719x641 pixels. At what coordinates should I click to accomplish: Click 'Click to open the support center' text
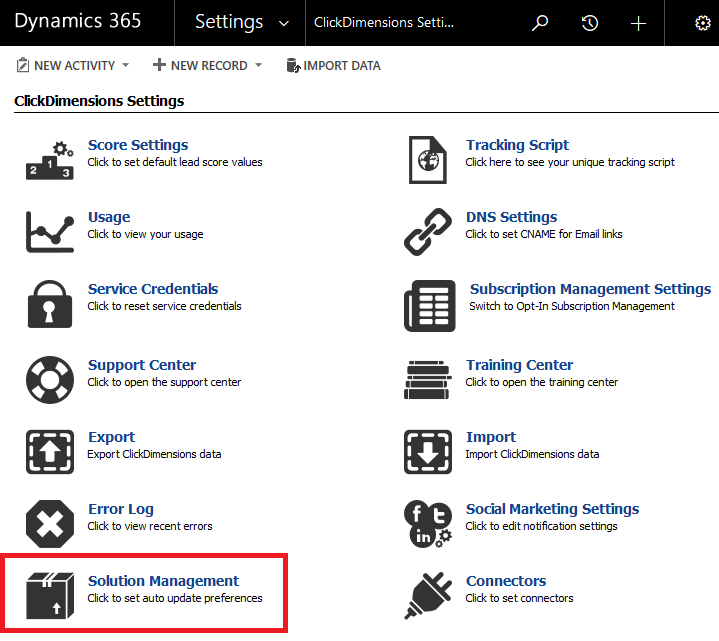pos(164,382)
